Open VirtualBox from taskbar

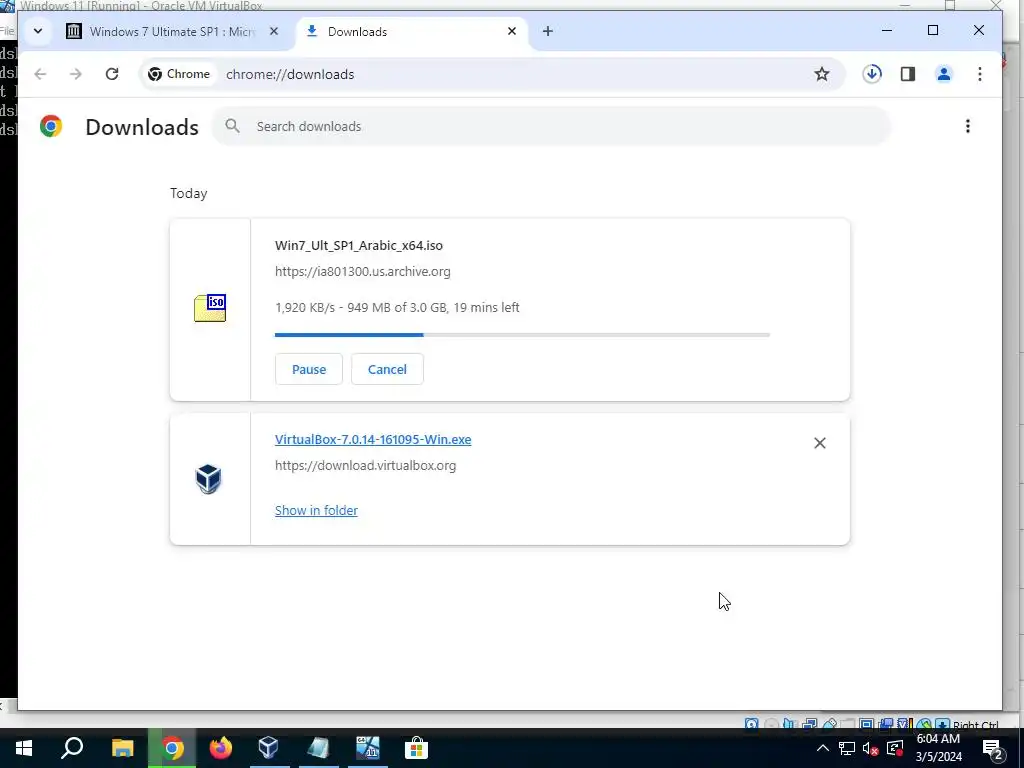[x=268, y=748]
